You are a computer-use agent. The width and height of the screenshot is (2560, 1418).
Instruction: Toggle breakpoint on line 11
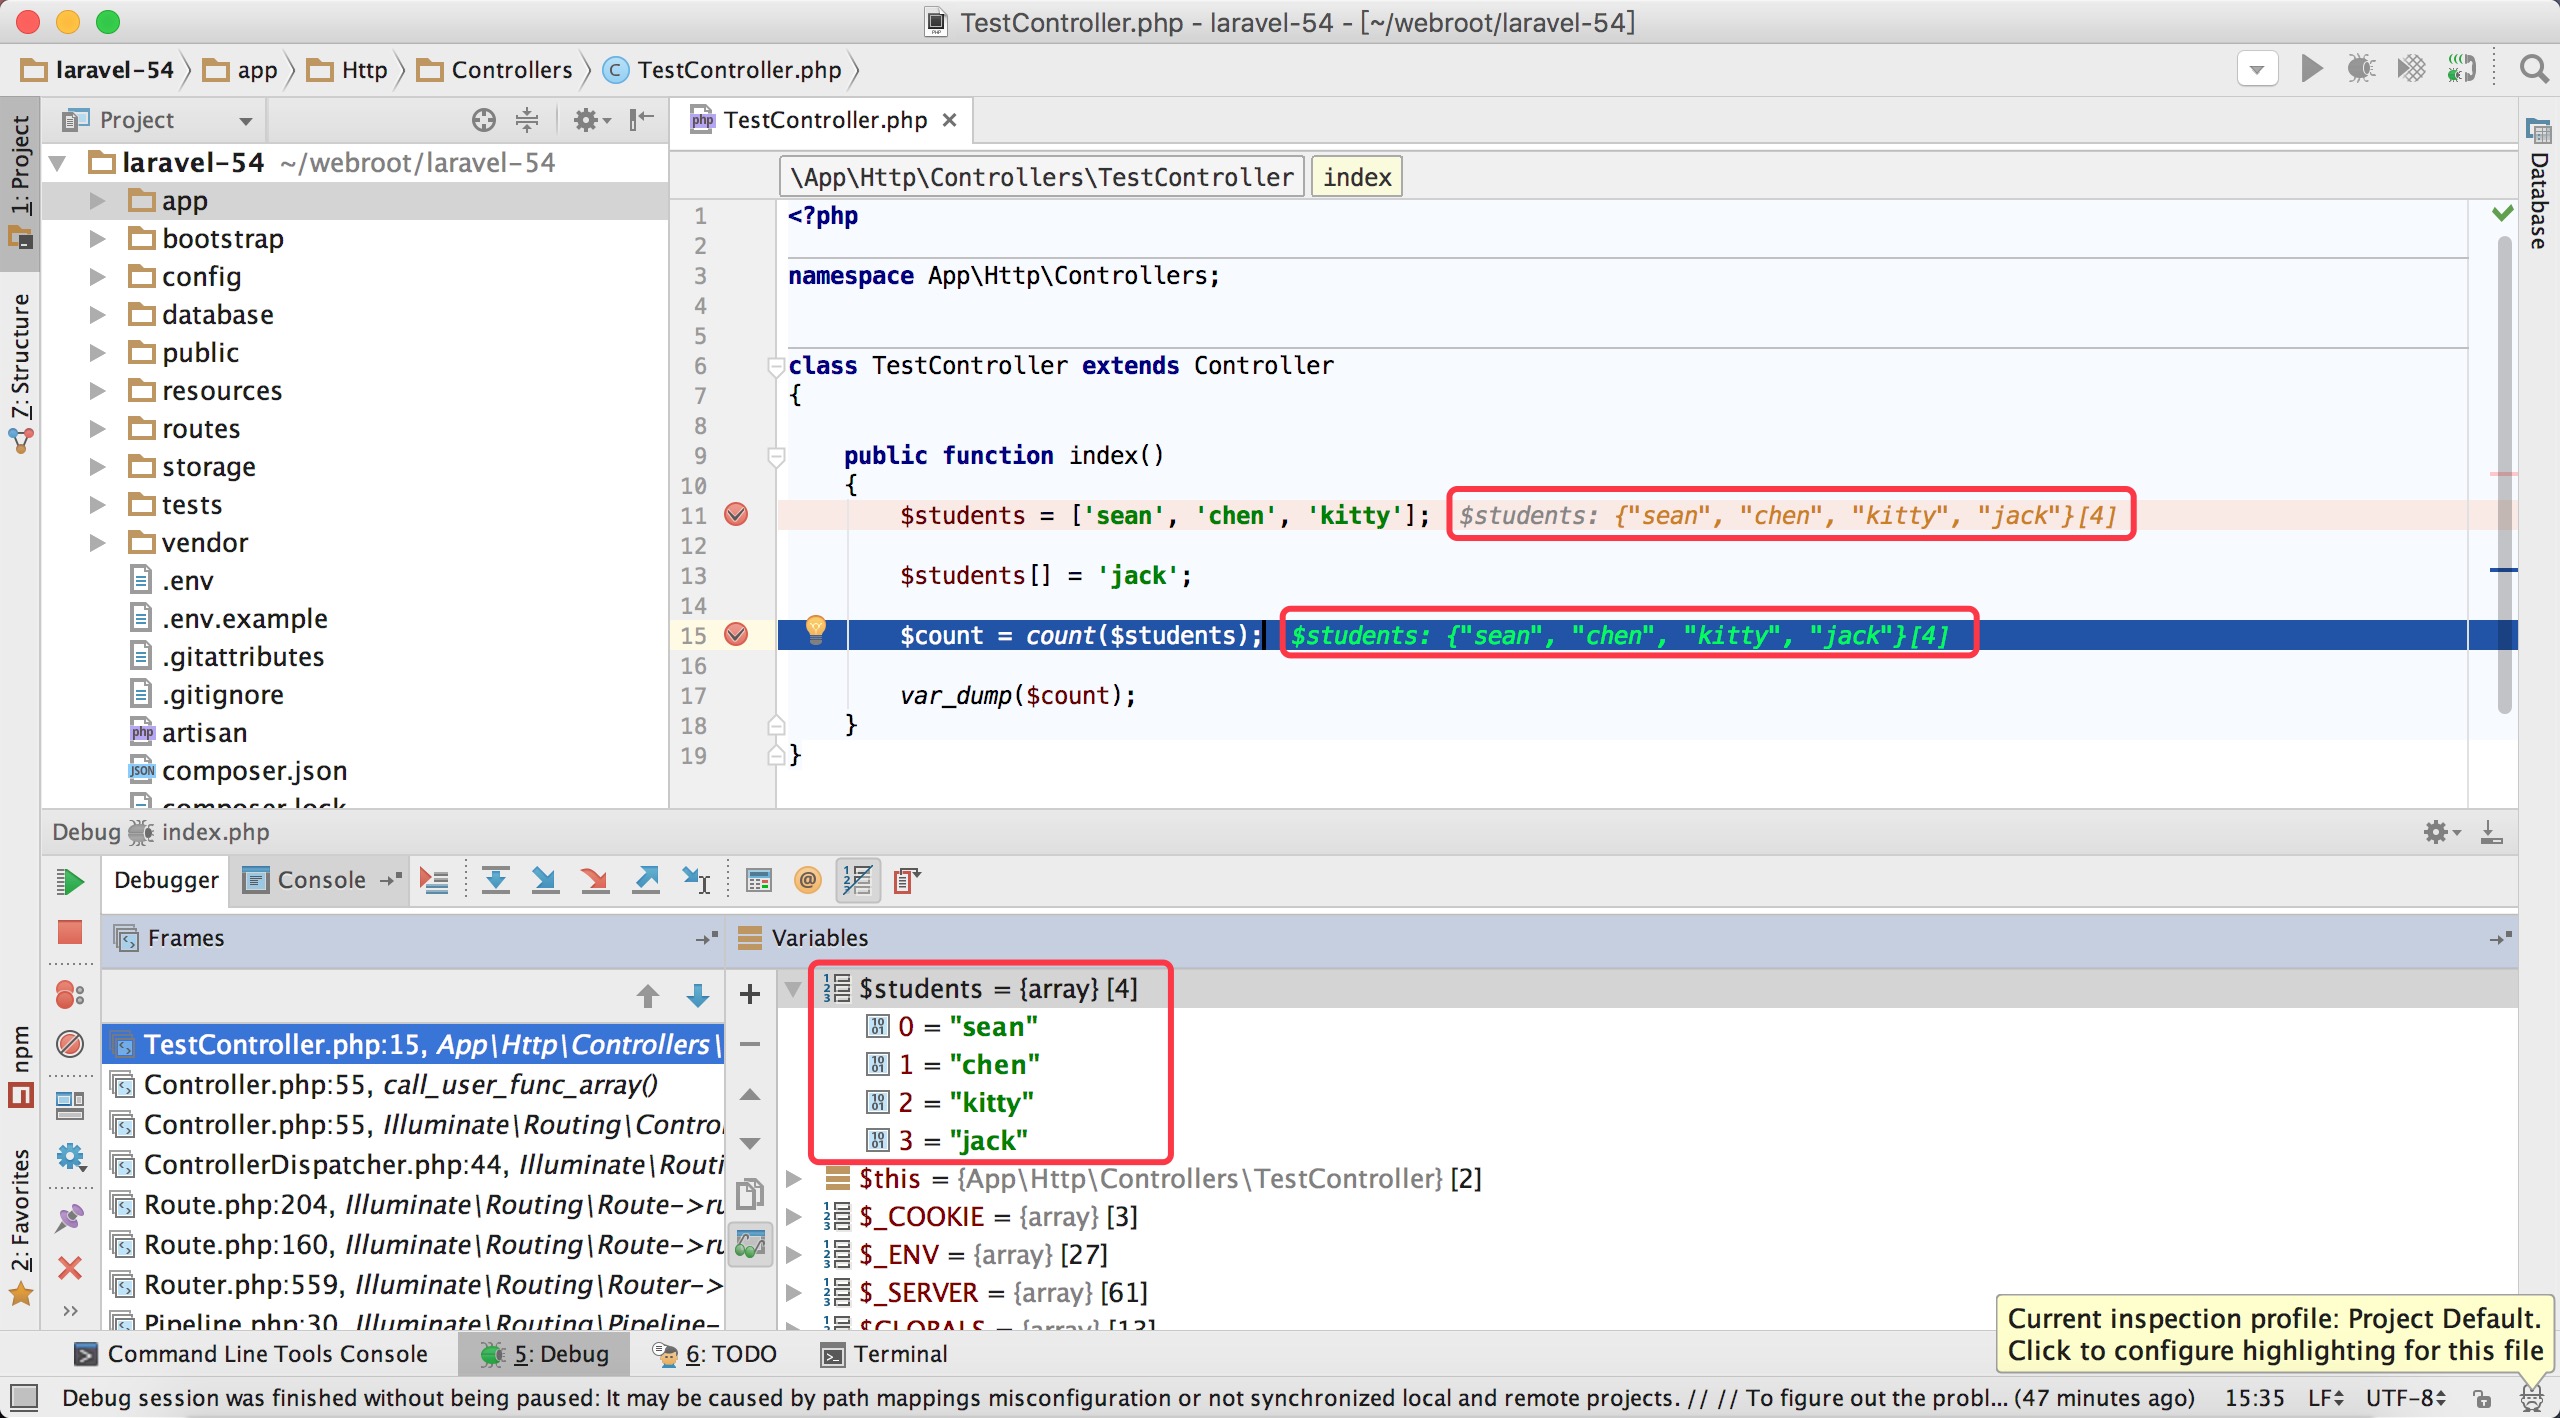click(x=736, y=515)
